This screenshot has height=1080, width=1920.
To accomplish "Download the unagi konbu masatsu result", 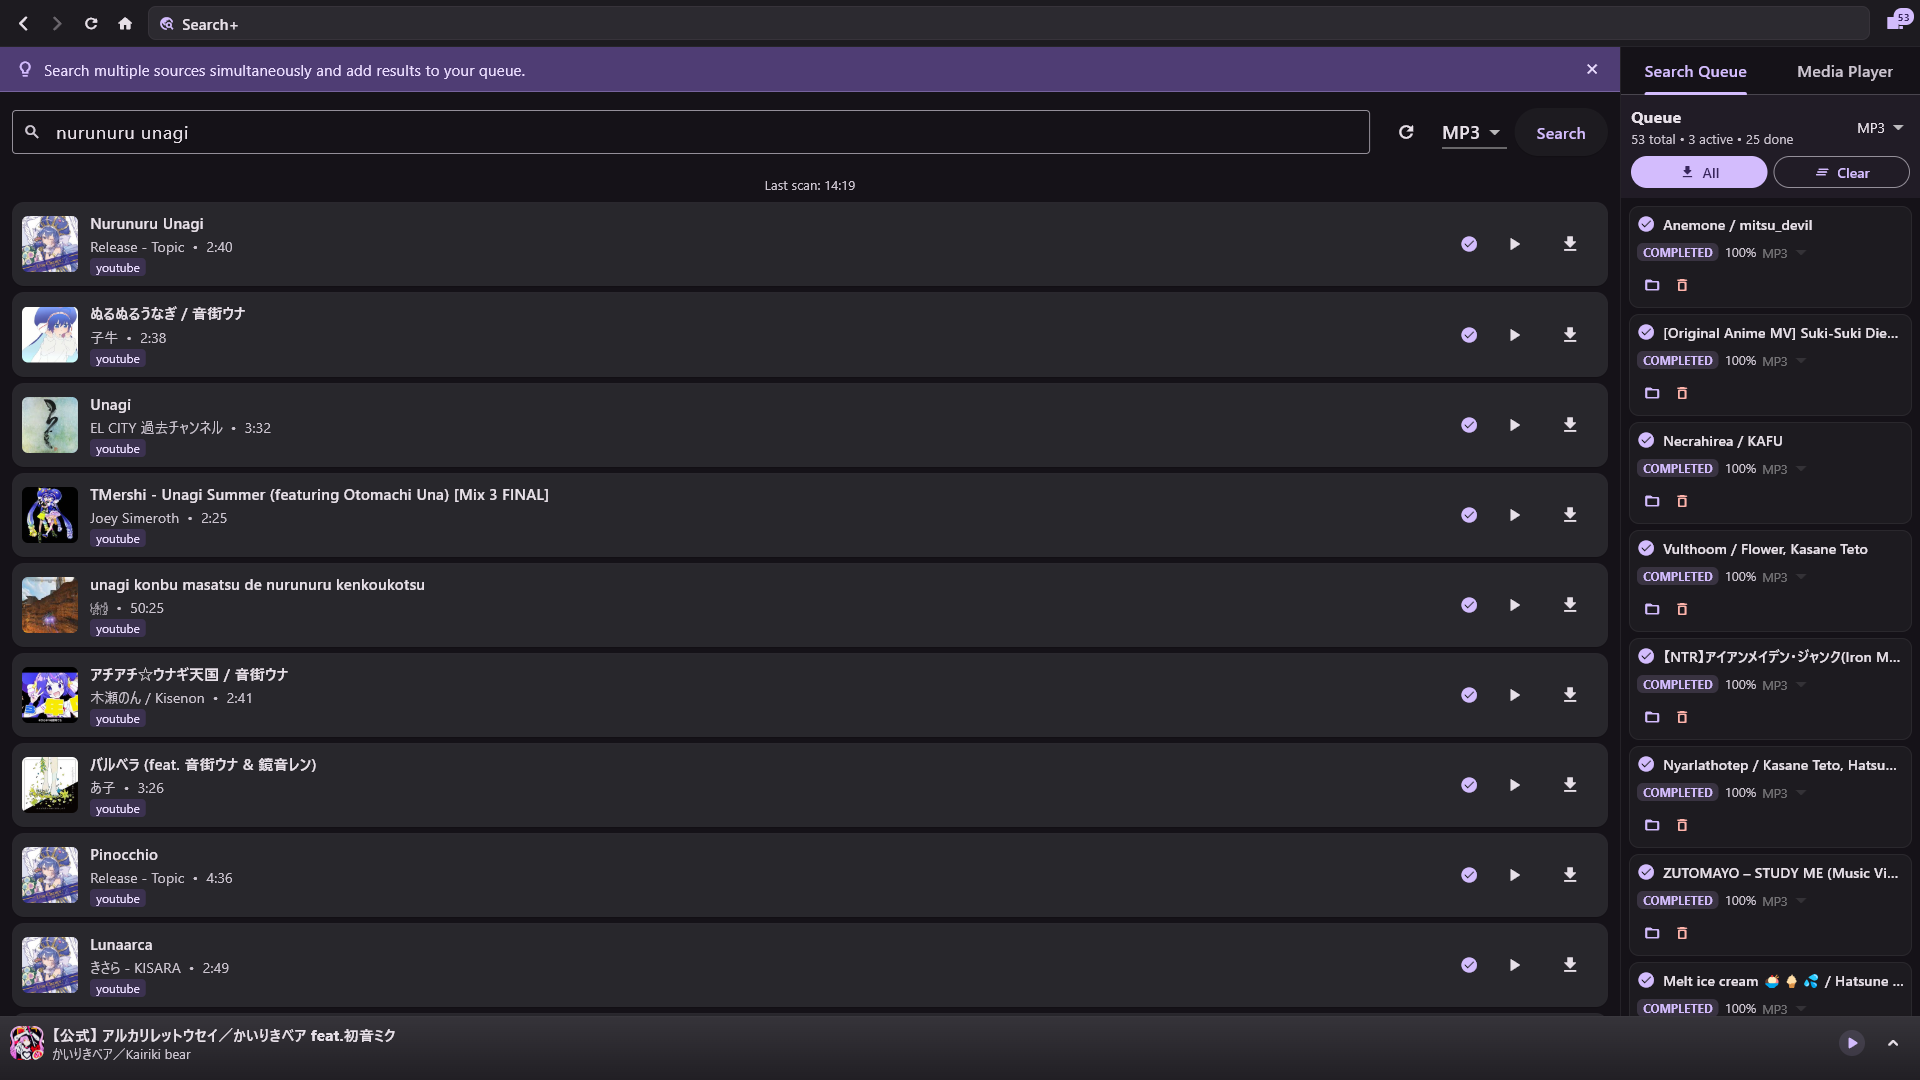I will click(1570, 605).
